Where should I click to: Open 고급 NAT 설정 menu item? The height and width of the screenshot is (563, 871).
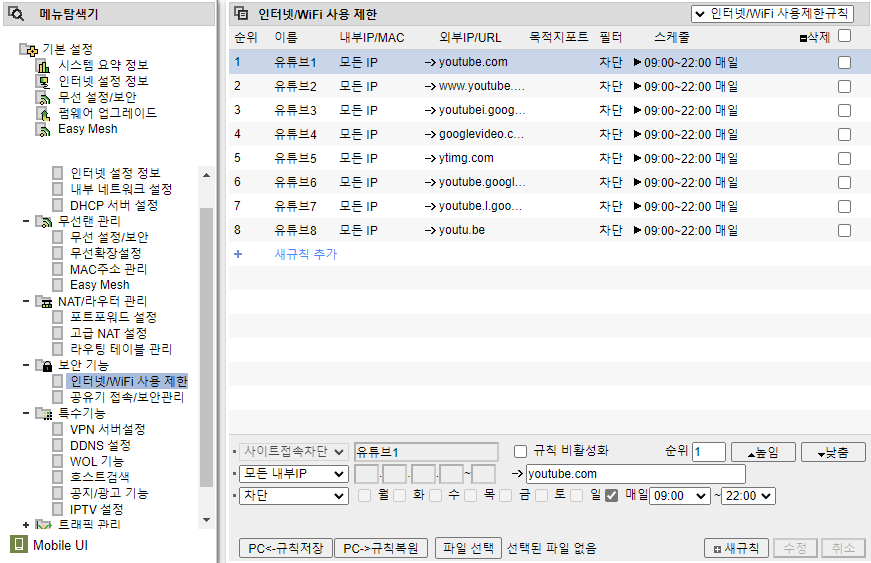click(108, 333)
